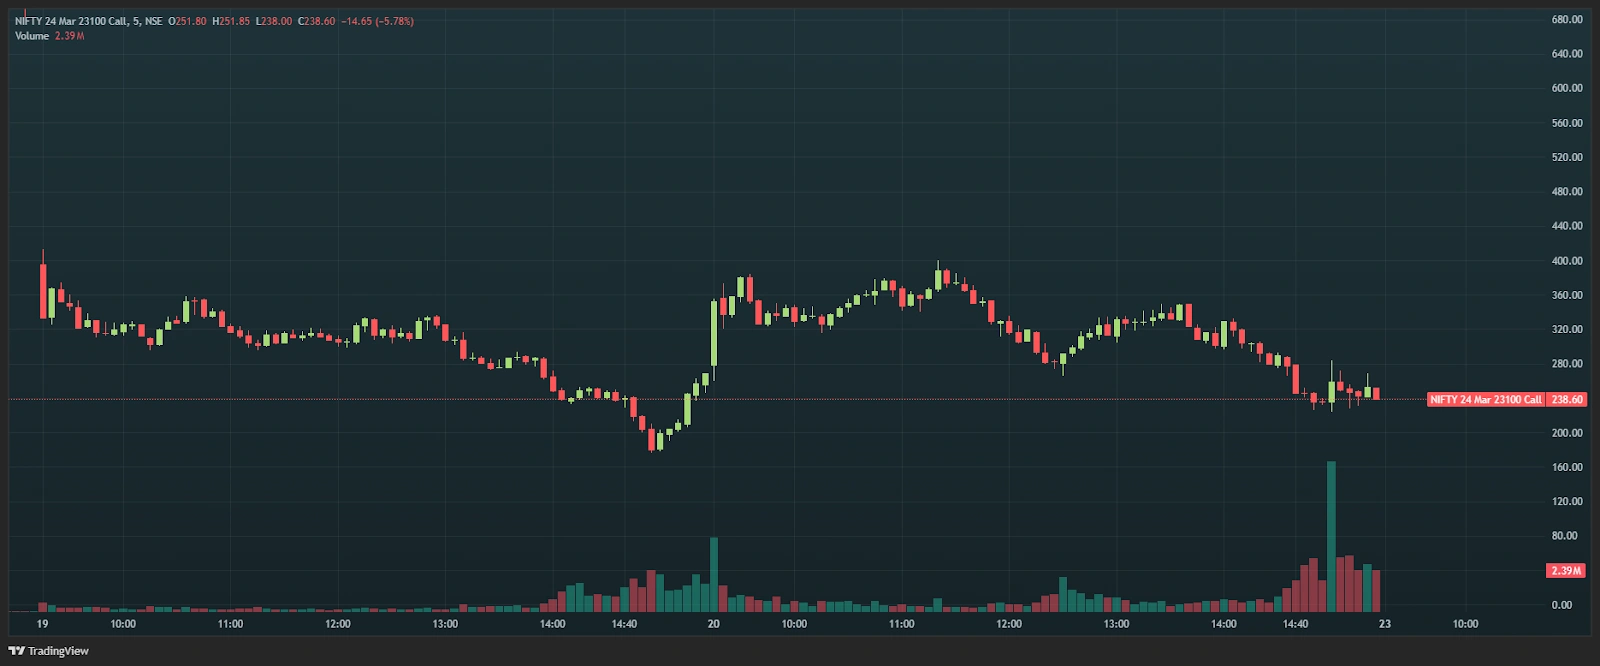
Task: Click the red 2.39M volume axis label
Action: [x=1566, y=571]
